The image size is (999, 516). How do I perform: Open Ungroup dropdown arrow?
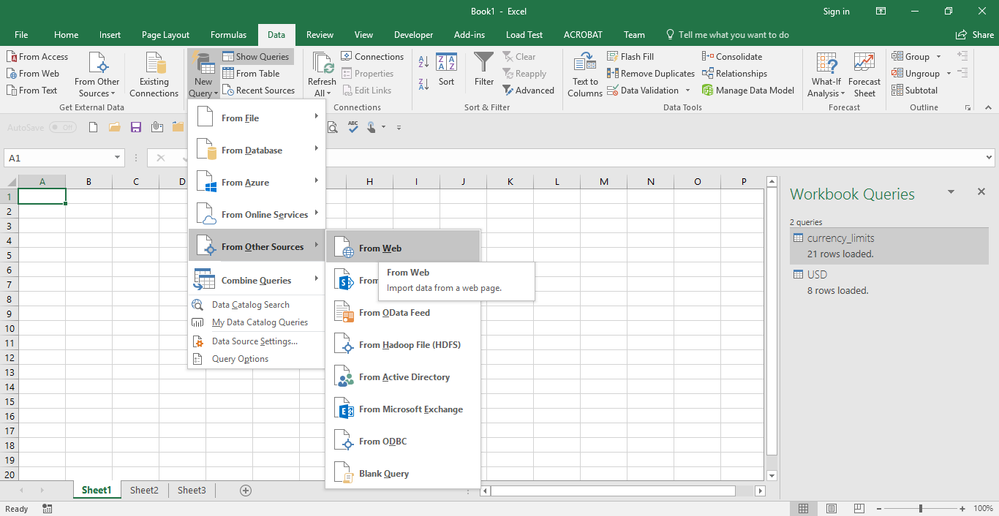[948, 73]
